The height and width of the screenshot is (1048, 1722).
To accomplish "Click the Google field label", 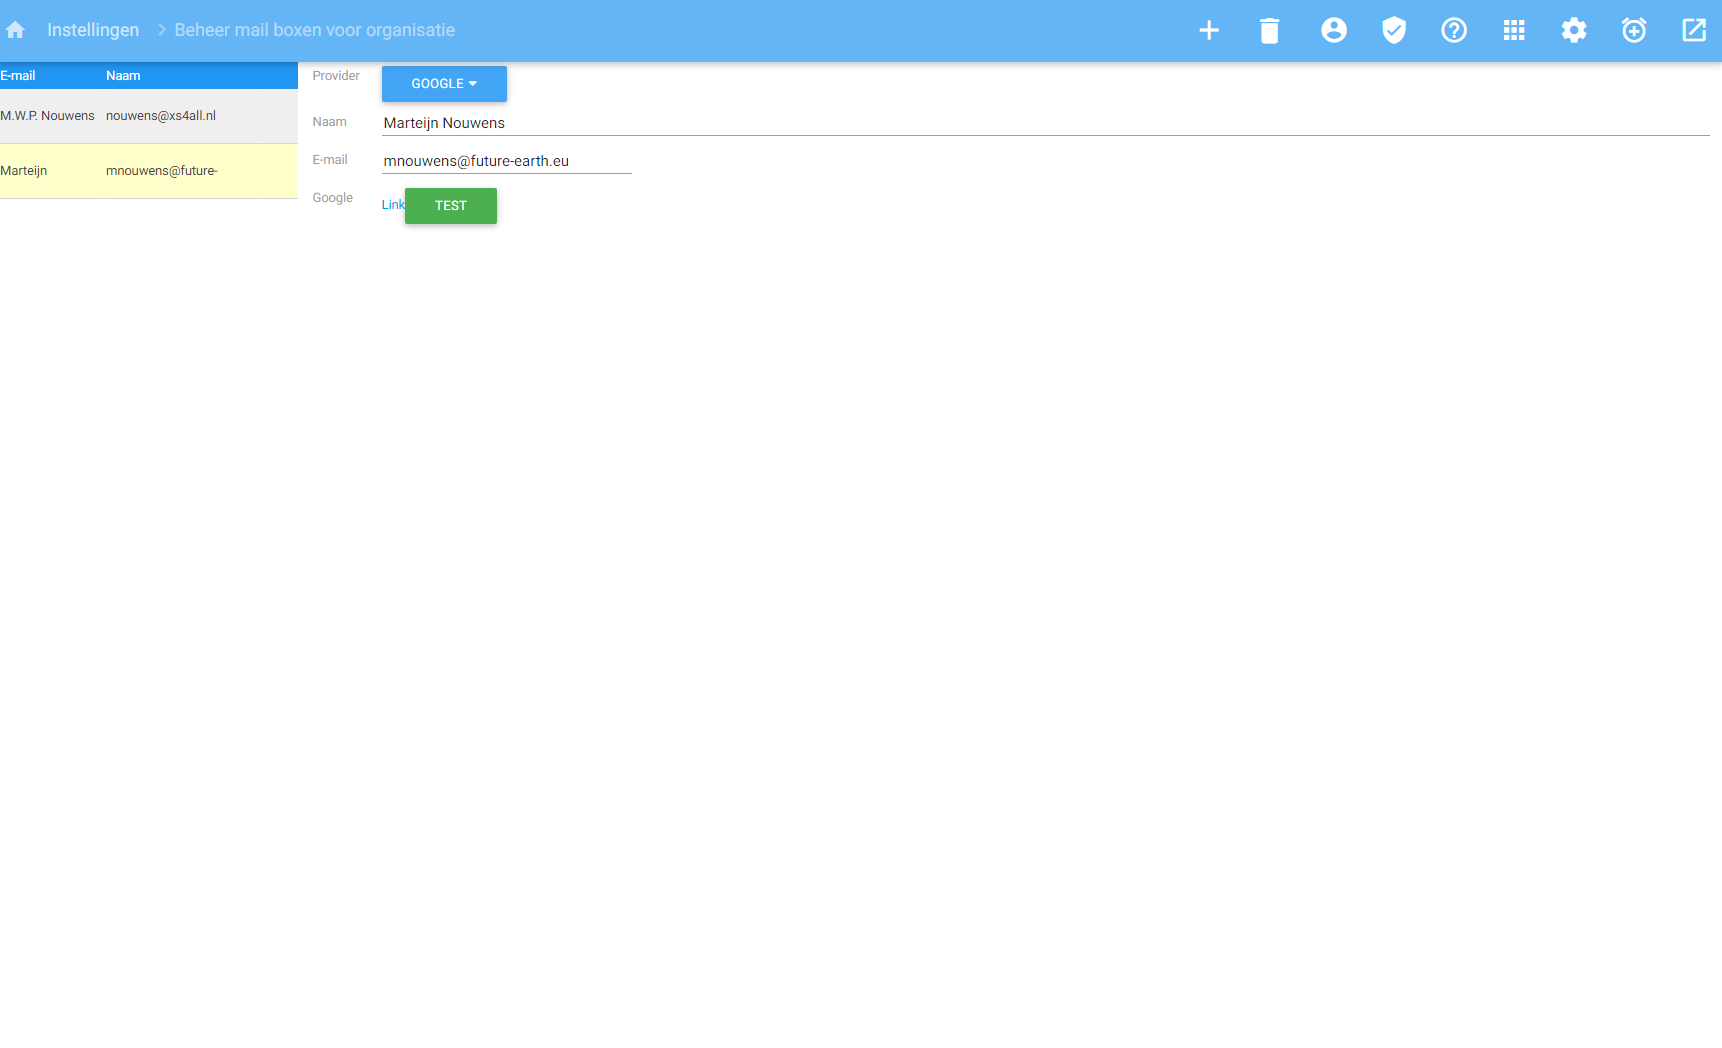I will (x=333, y=198).
